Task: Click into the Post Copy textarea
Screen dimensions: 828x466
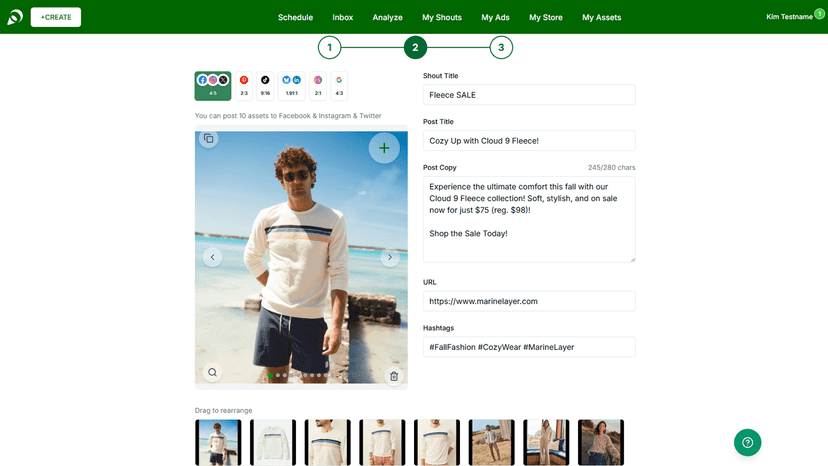Action: [x=529, y=219]
